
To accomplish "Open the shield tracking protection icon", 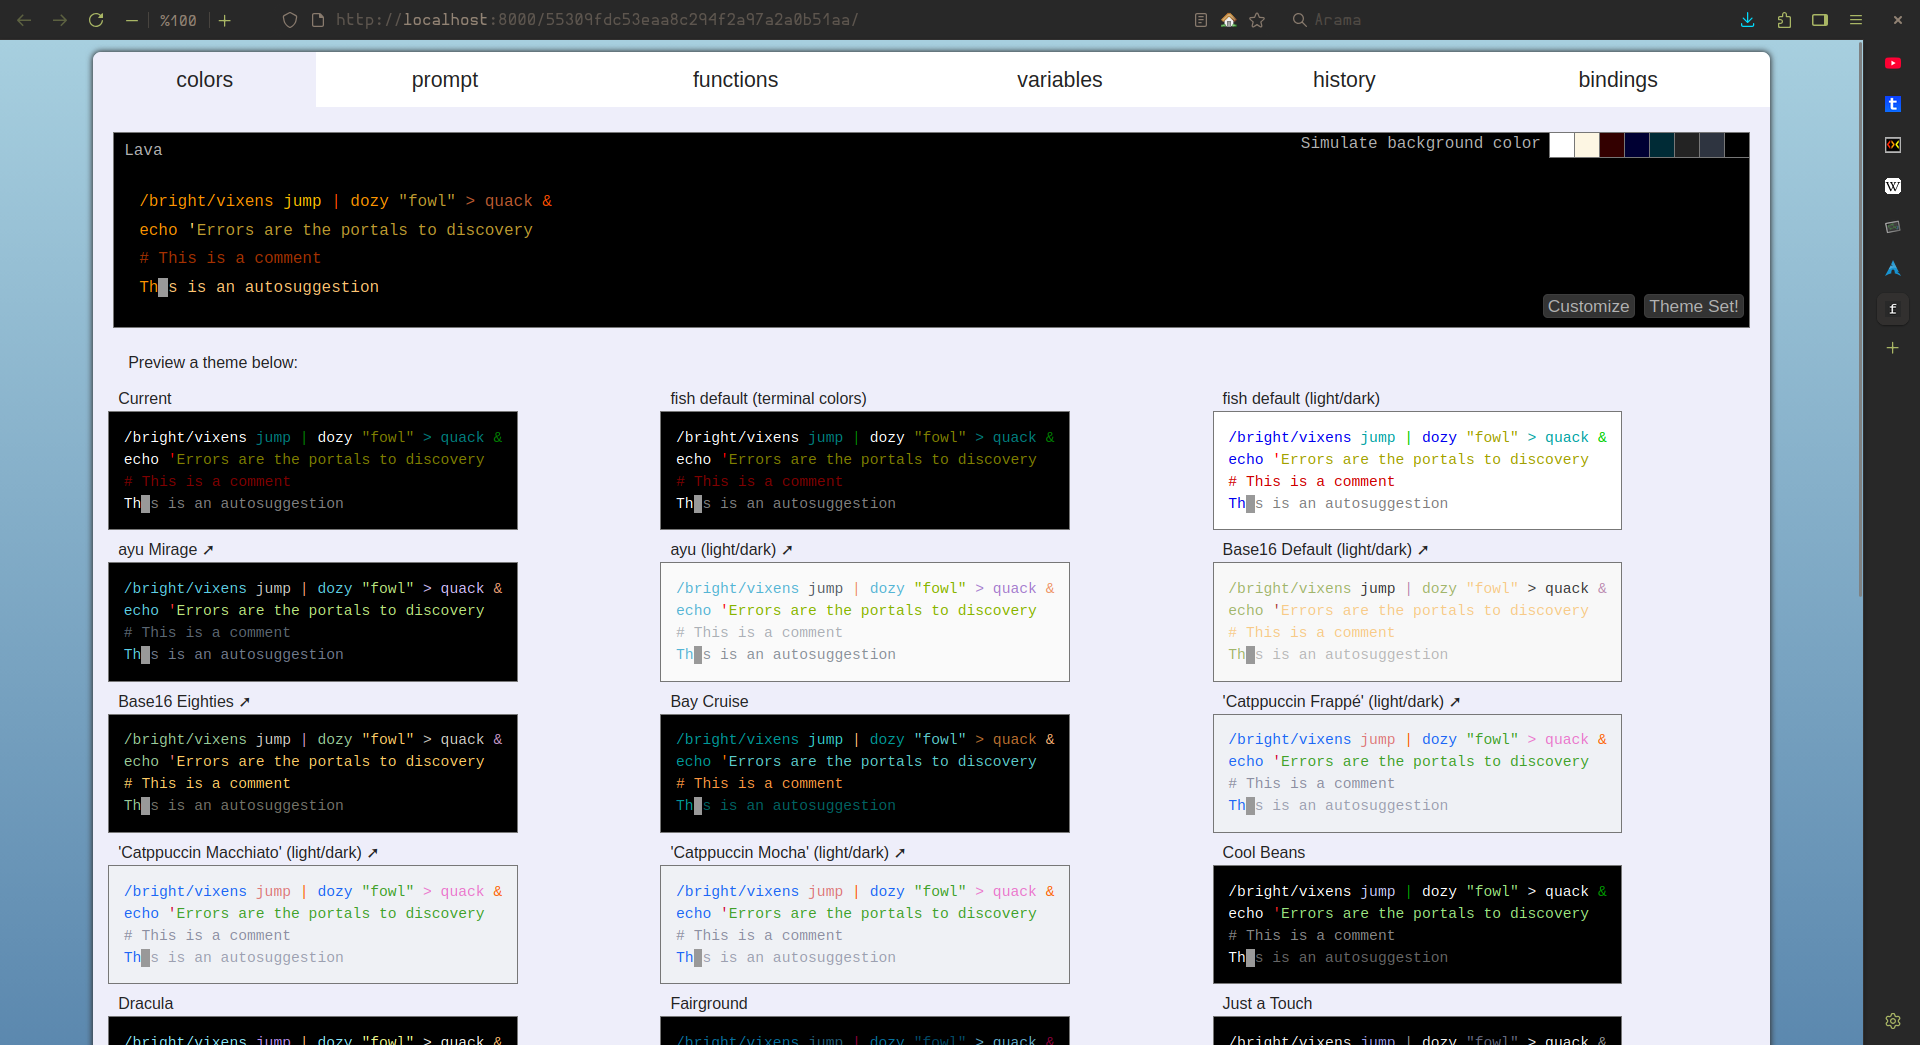I will [290, 20].
